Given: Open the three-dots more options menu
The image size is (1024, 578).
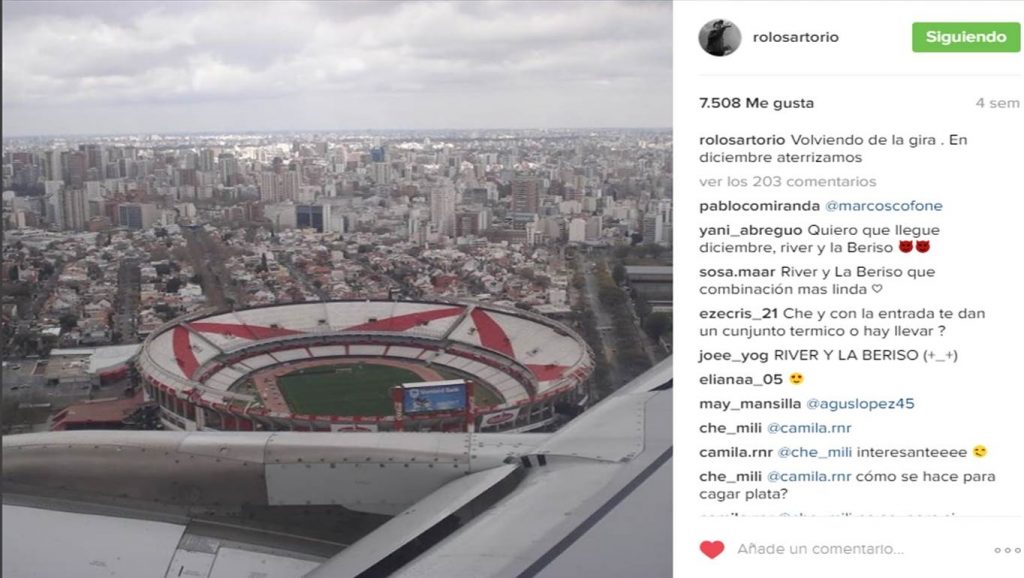Looking at the screenshot, I should tap(1006, 550).
